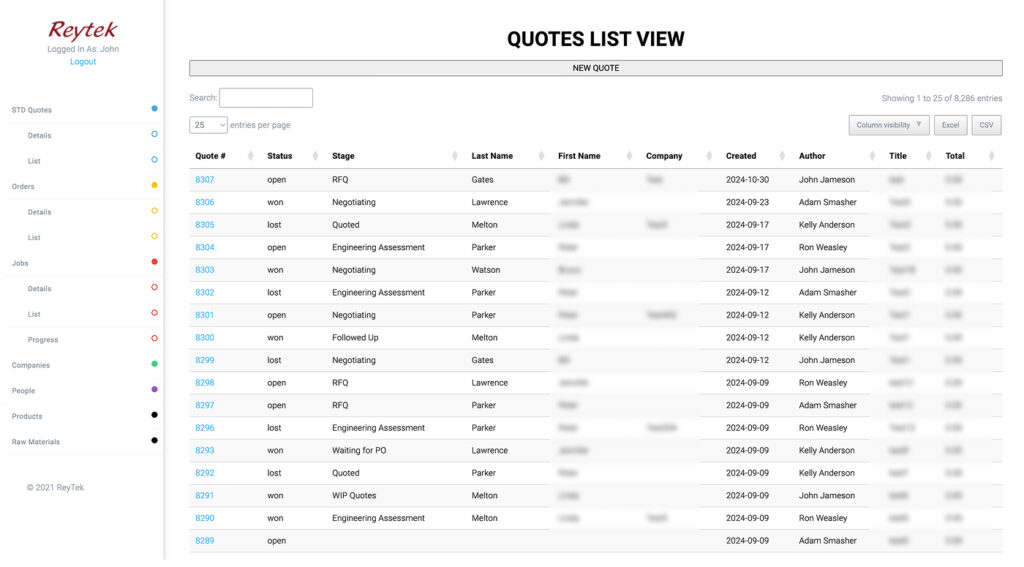Screen dimensions: 1024x567
Task: Sort by Quote # using its sort arrows
Action: [250, 155]
